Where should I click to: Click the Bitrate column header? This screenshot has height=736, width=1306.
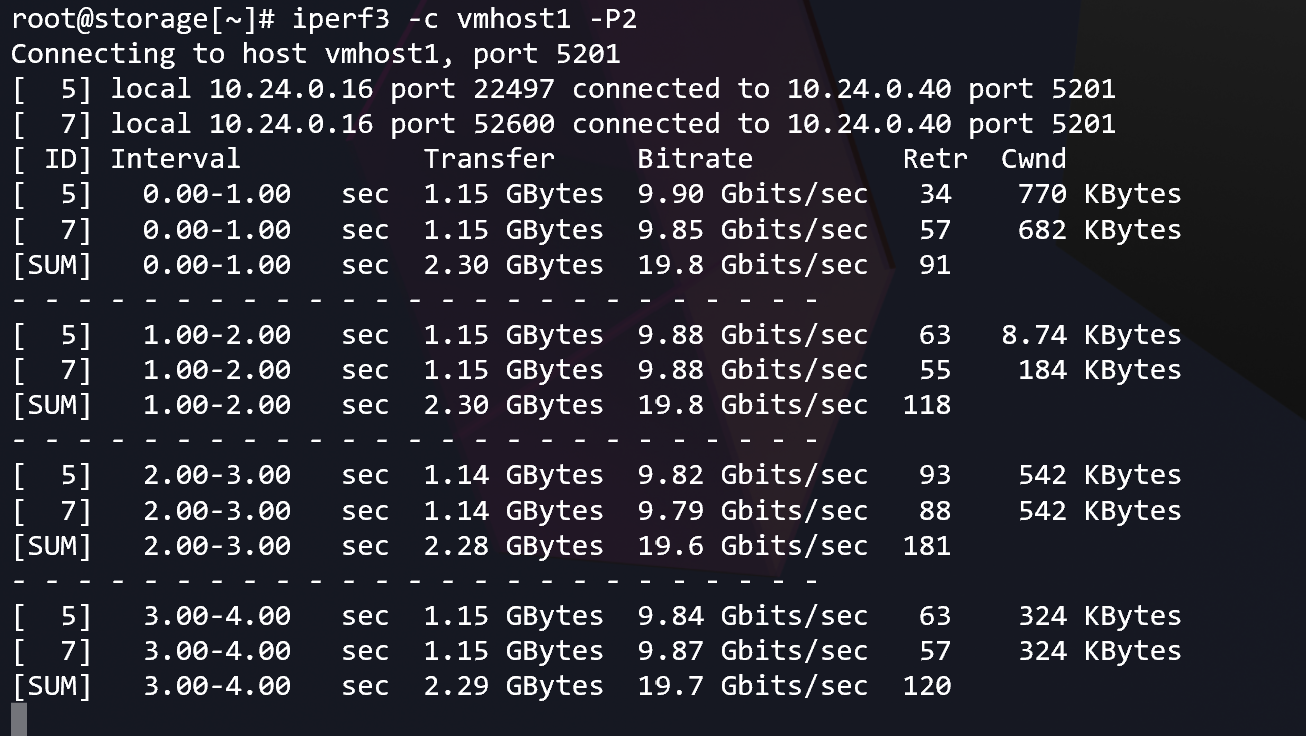tap(695, 159)
